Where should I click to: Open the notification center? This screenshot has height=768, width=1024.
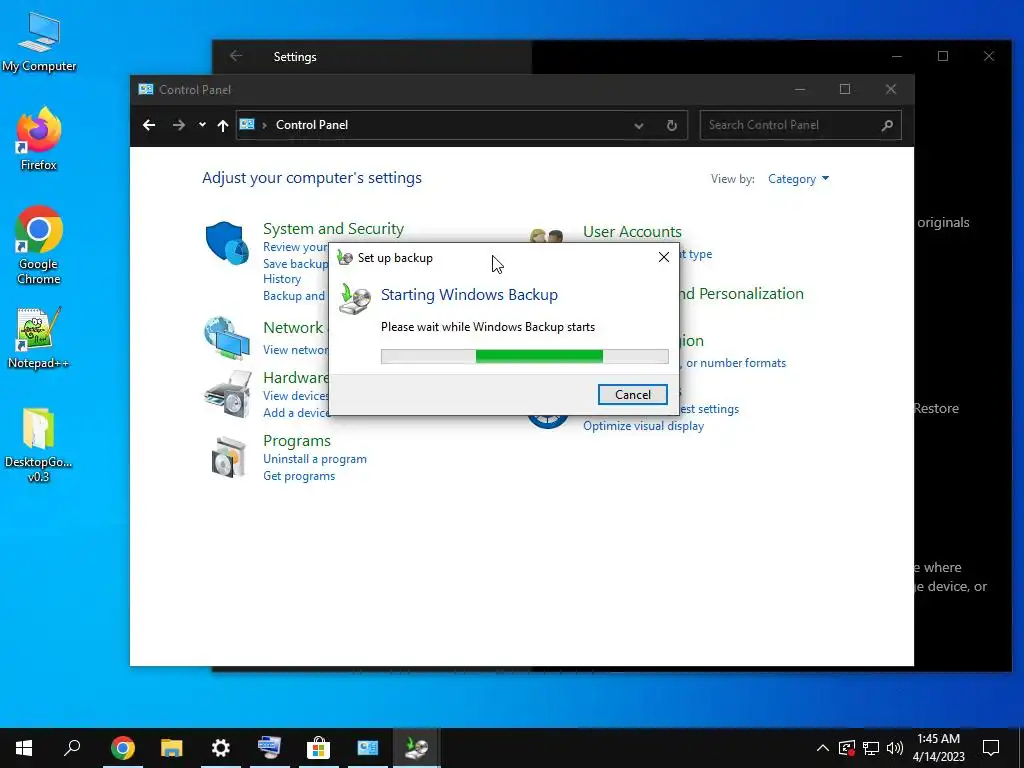tap(991, 748)
